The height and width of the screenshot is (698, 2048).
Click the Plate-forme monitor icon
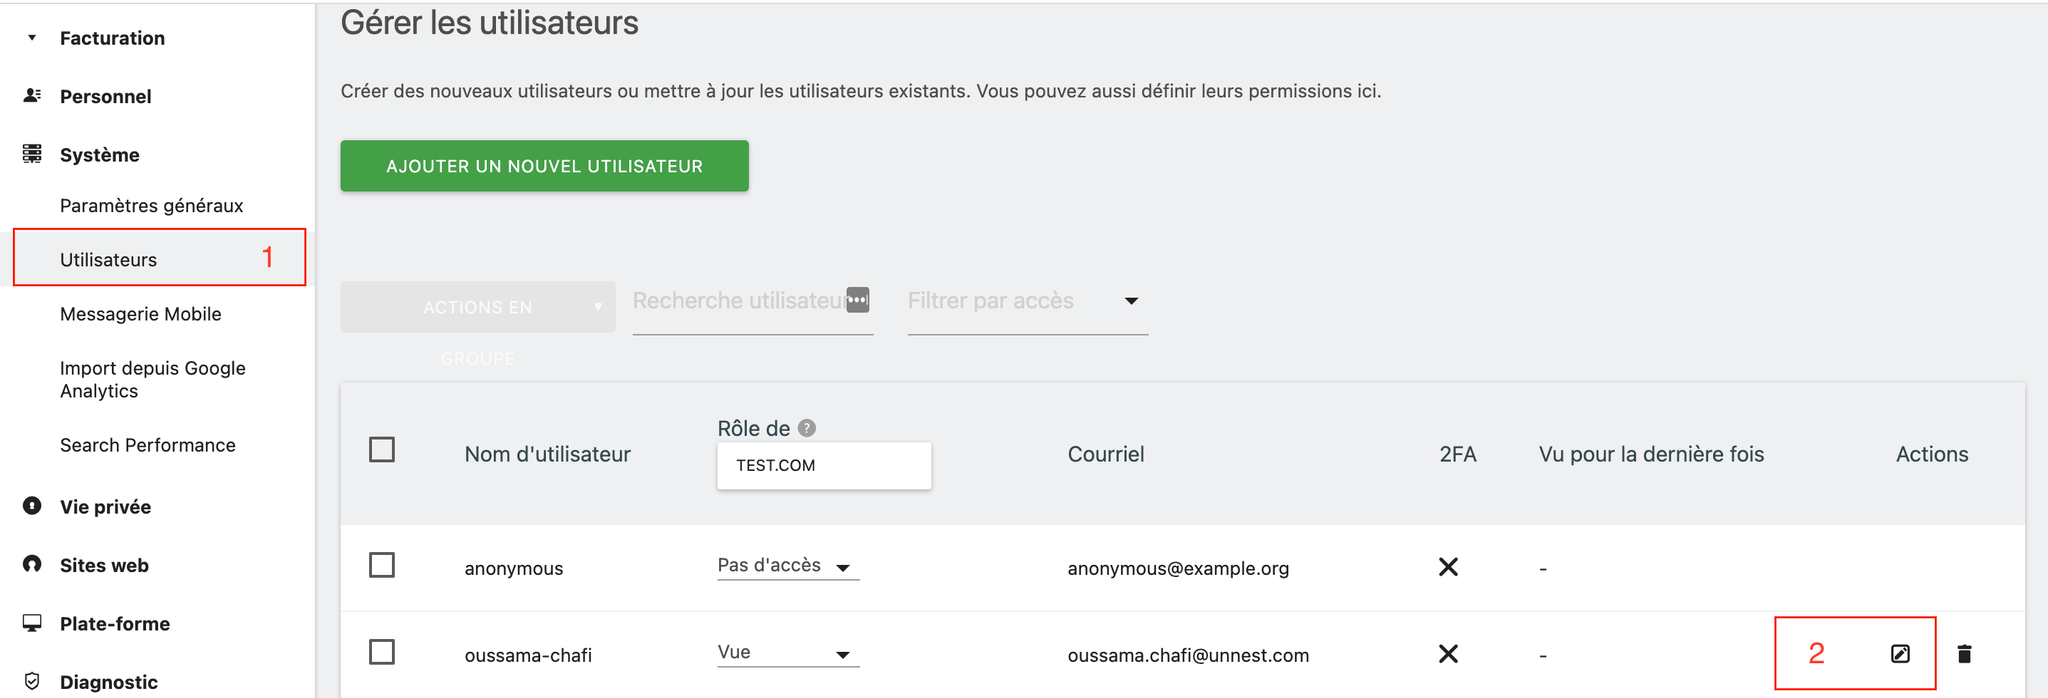[x=32, y=623]
